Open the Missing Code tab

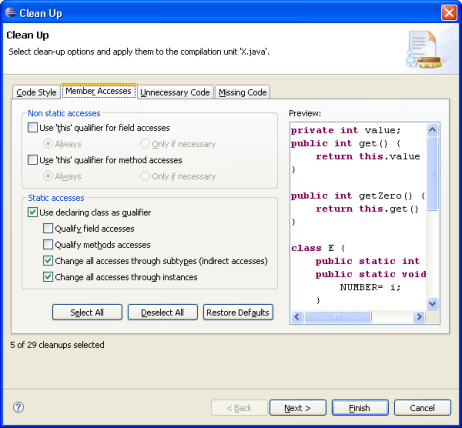243,92
